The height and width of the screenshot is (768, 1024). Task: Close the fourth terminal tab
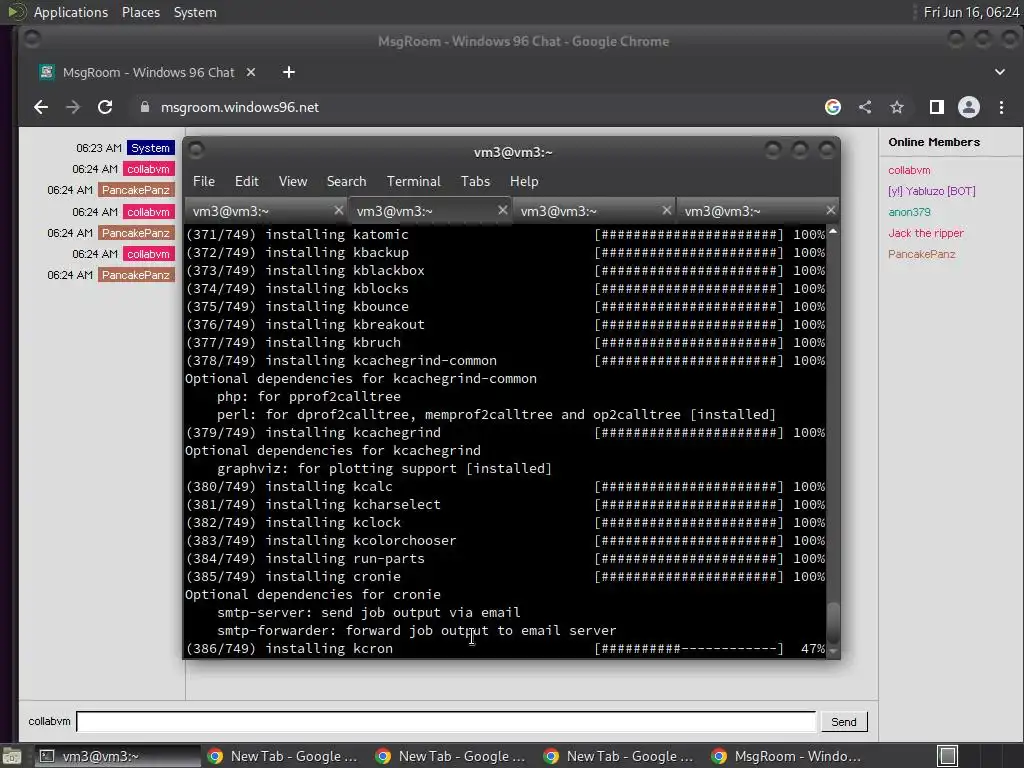830,210
